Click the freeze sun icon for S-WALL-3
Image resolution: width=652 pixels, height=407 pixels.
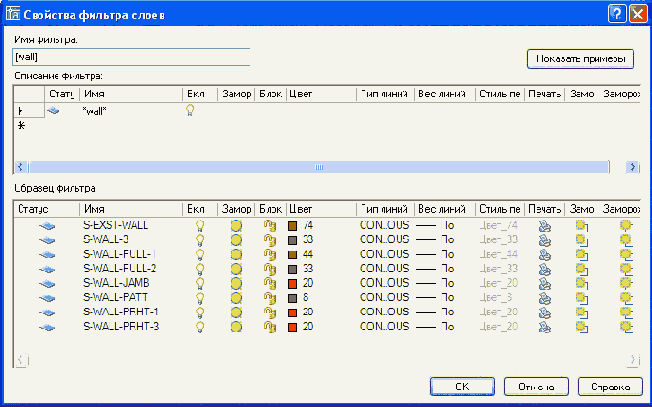click(x=236, y=241)
